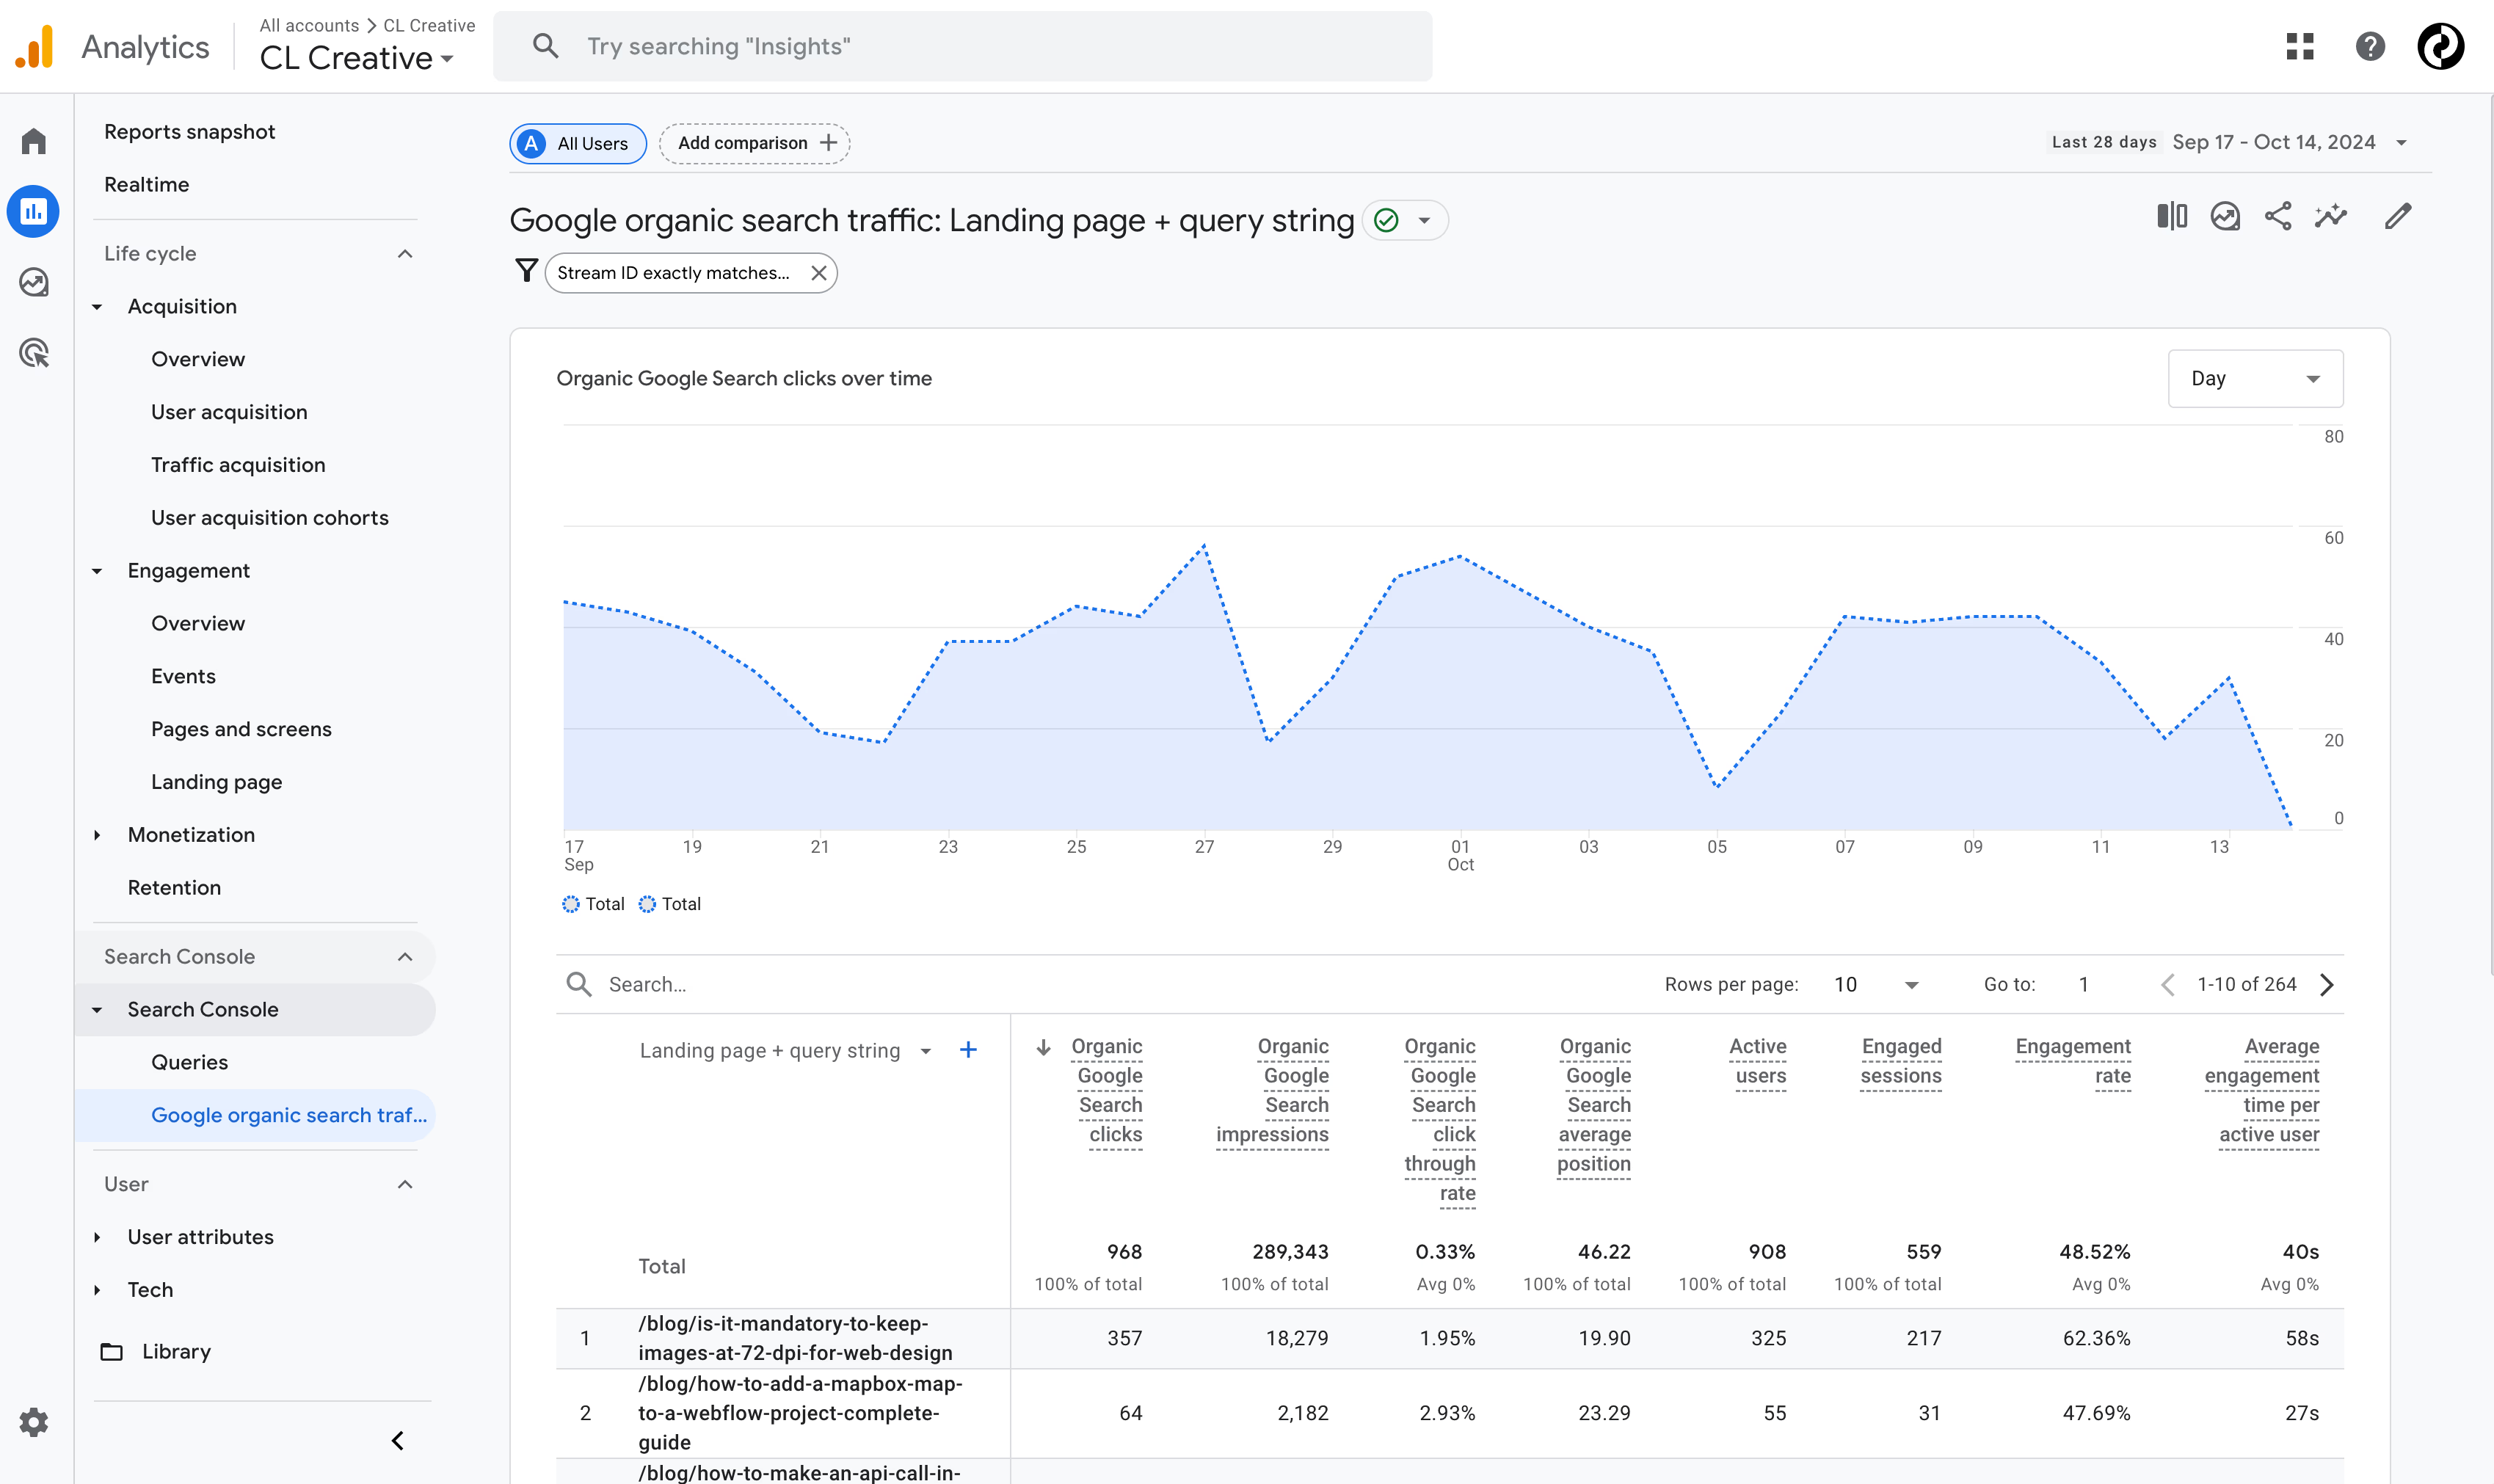Open the Realtime report

tap(146, 185)
